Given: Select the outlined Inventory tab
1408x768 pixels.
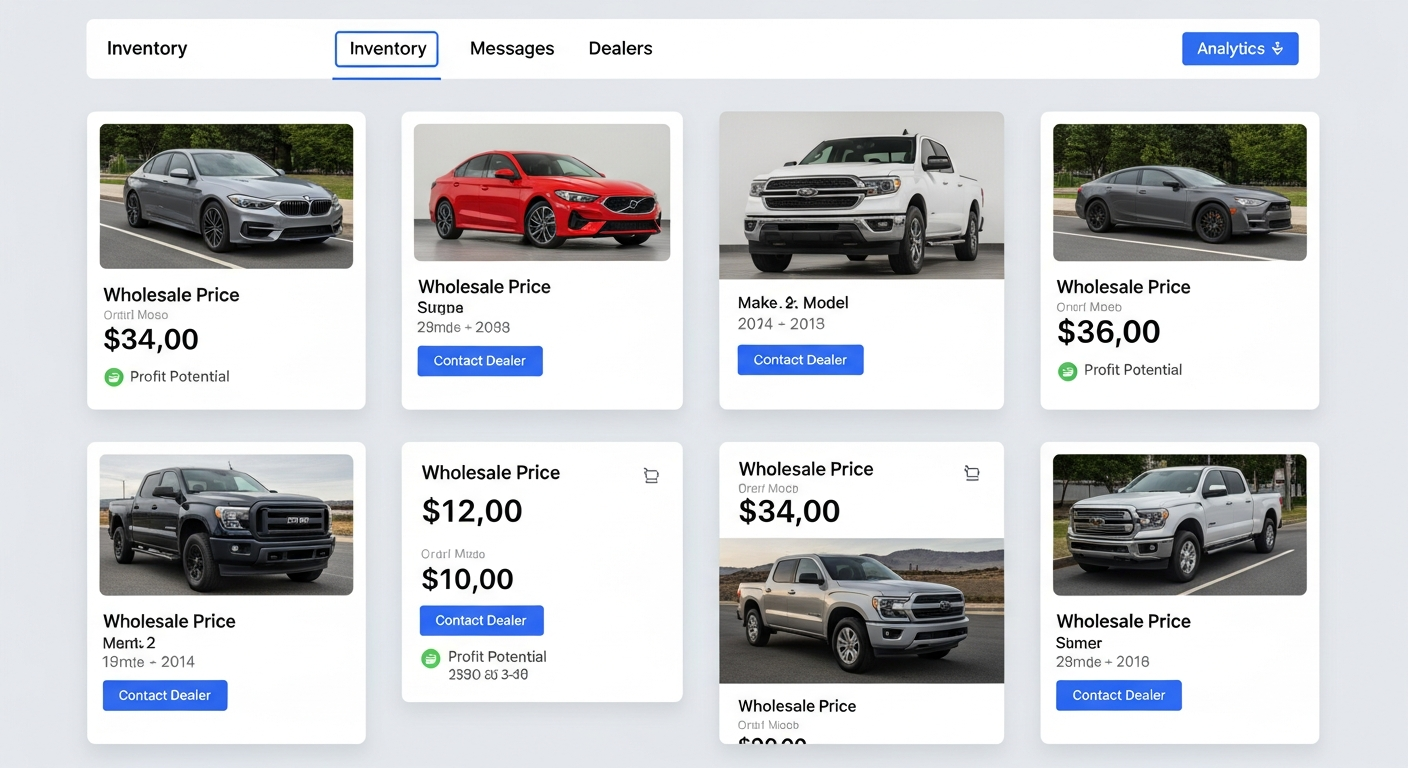Looking at the screenshot, I should coord(387,49).
